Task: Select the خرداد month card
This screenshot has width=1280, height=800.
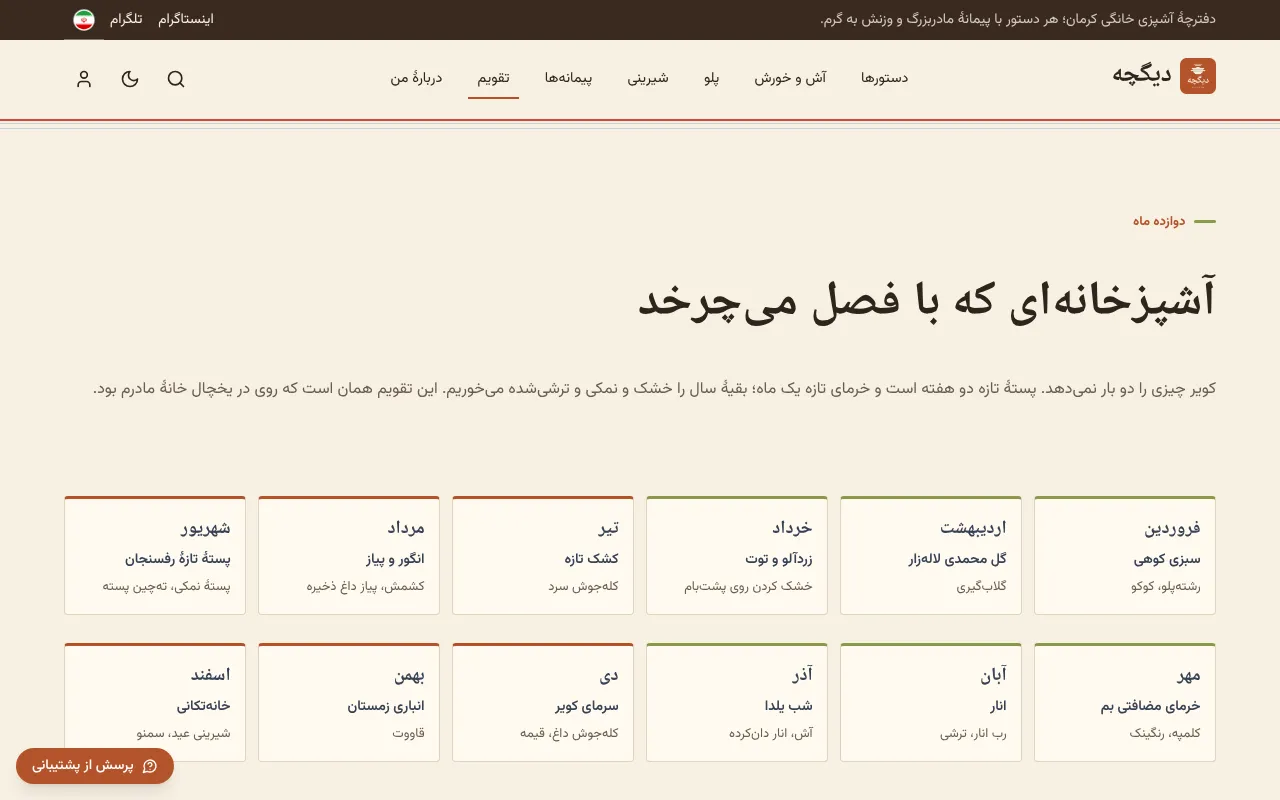Action: (x=737, y=555)
